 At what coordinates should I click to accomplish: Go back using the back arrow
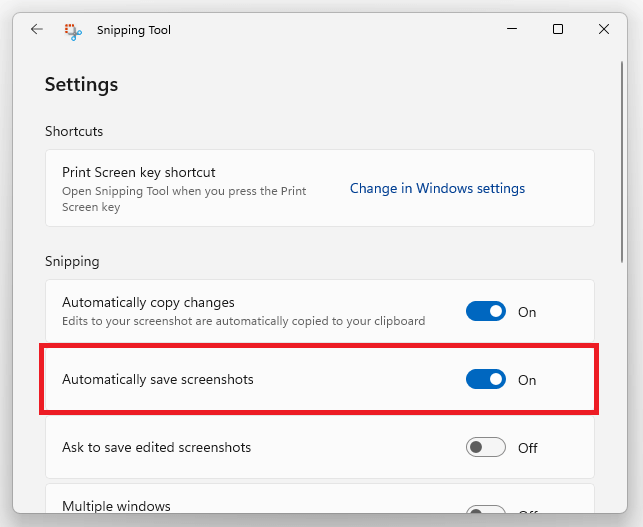point(37,29)
